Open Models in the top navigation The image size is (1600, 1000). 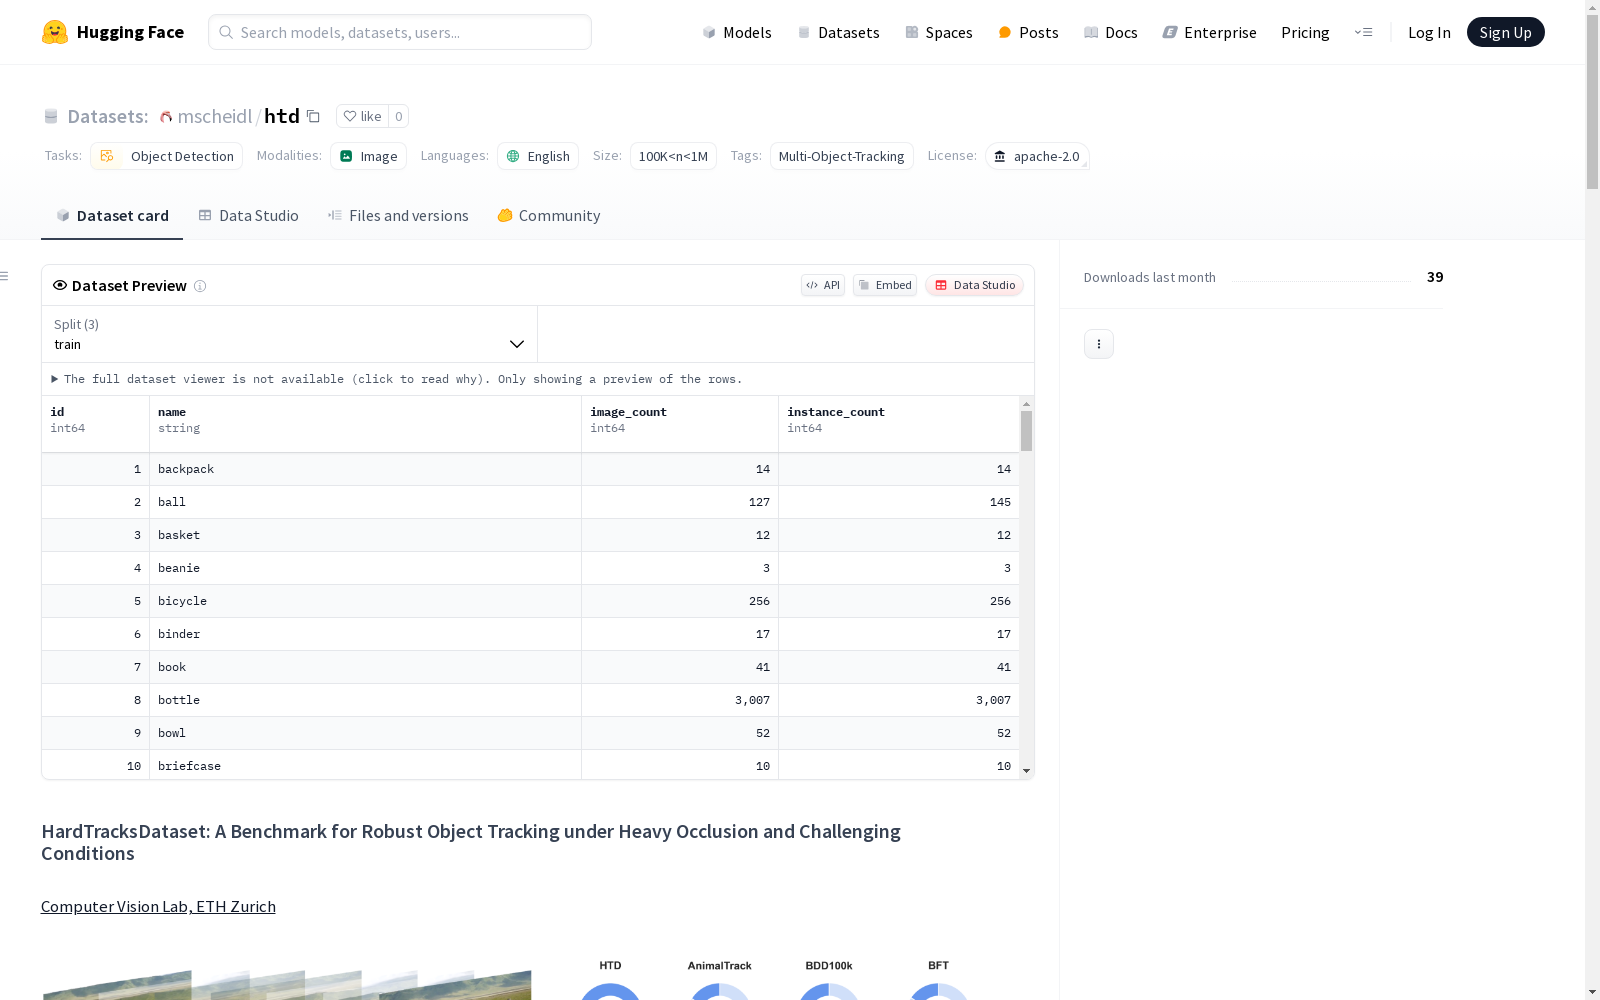point(737,32)
